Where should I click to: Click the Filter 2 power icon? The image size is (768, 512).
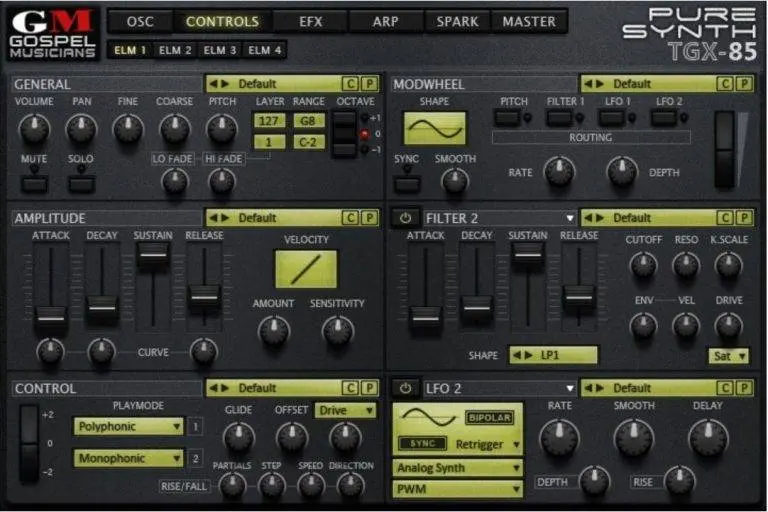pyautogui.click(x=406, y=218)
